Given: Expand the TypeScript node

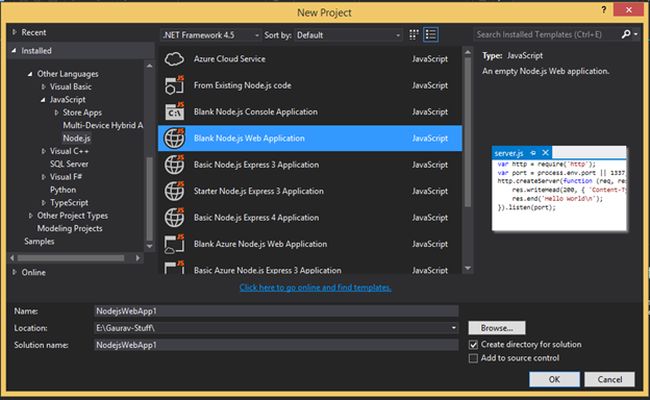Looking at the screenshot, I should click(44, 203).
